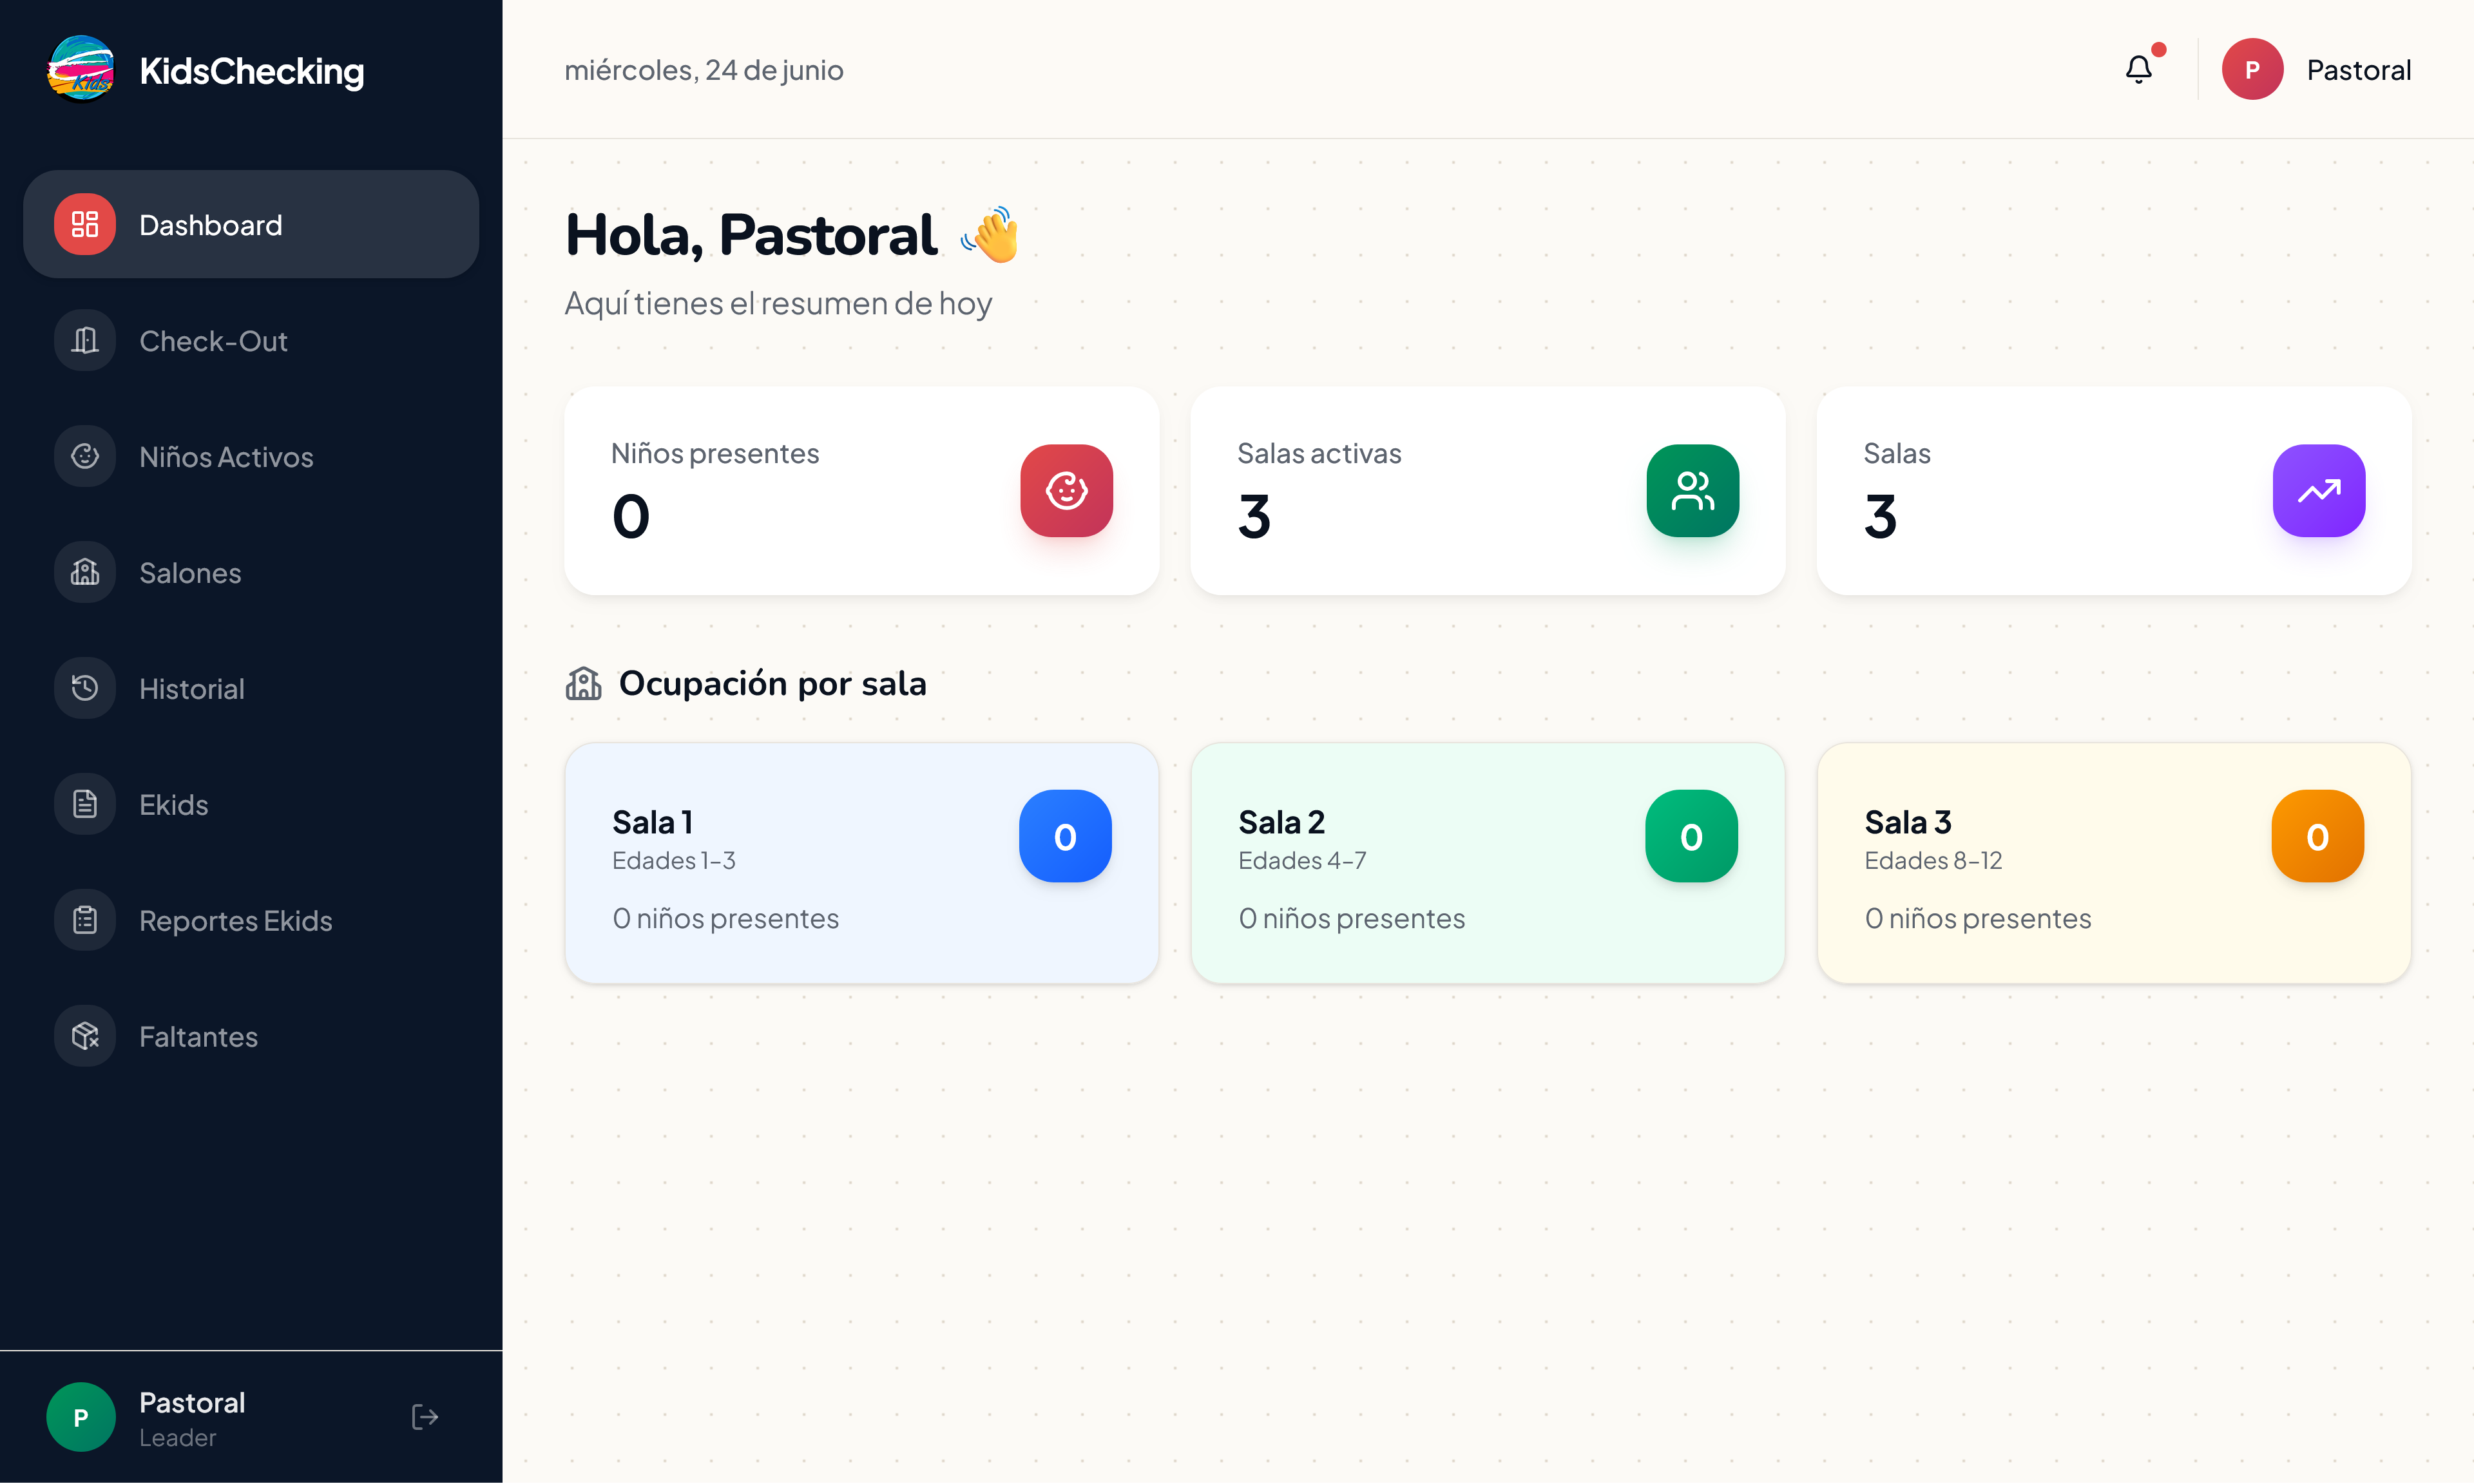Image resolution: width=2474 pixels, height=1484 pixels.
Task: Click the Historial clock icon
Action: pos(85,688)
